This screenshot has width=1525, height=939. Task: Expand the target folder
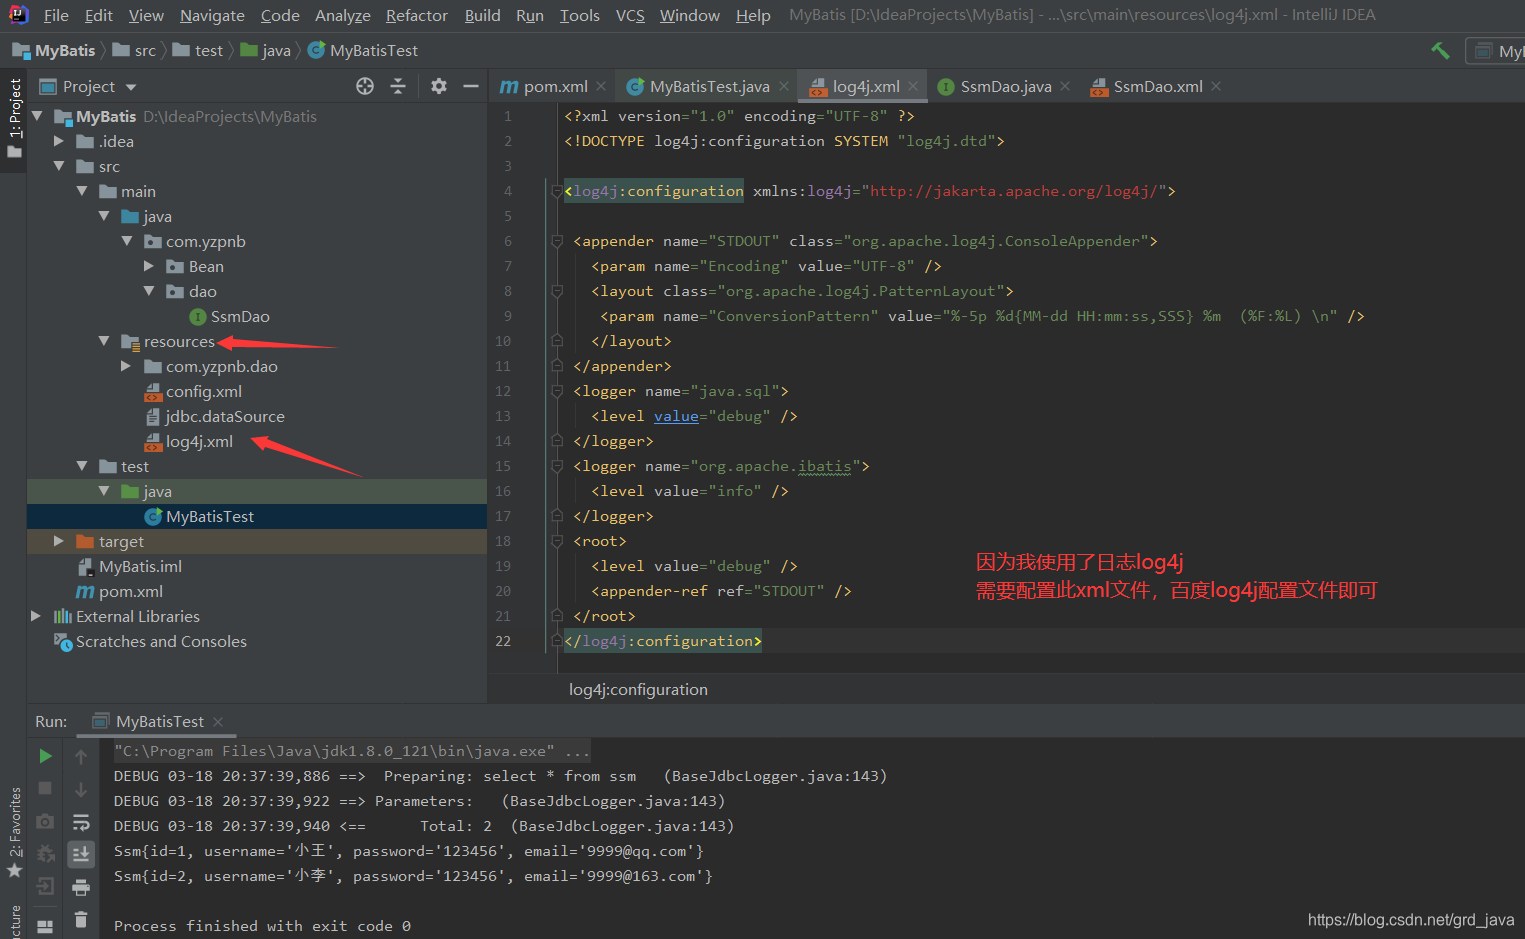[59, 541]
